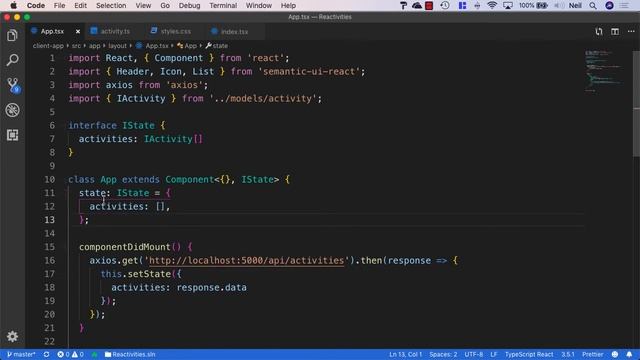Screen dimensions: 640x360
Task: Click line number 15 in gutter
Action: [x=49, y=247]
